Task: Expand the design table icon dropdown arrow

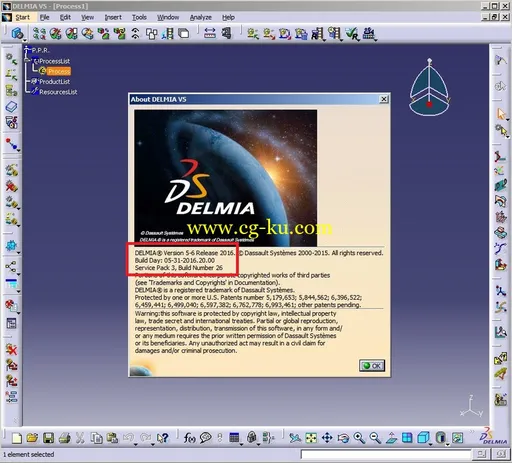Action: tap(241, 444)
